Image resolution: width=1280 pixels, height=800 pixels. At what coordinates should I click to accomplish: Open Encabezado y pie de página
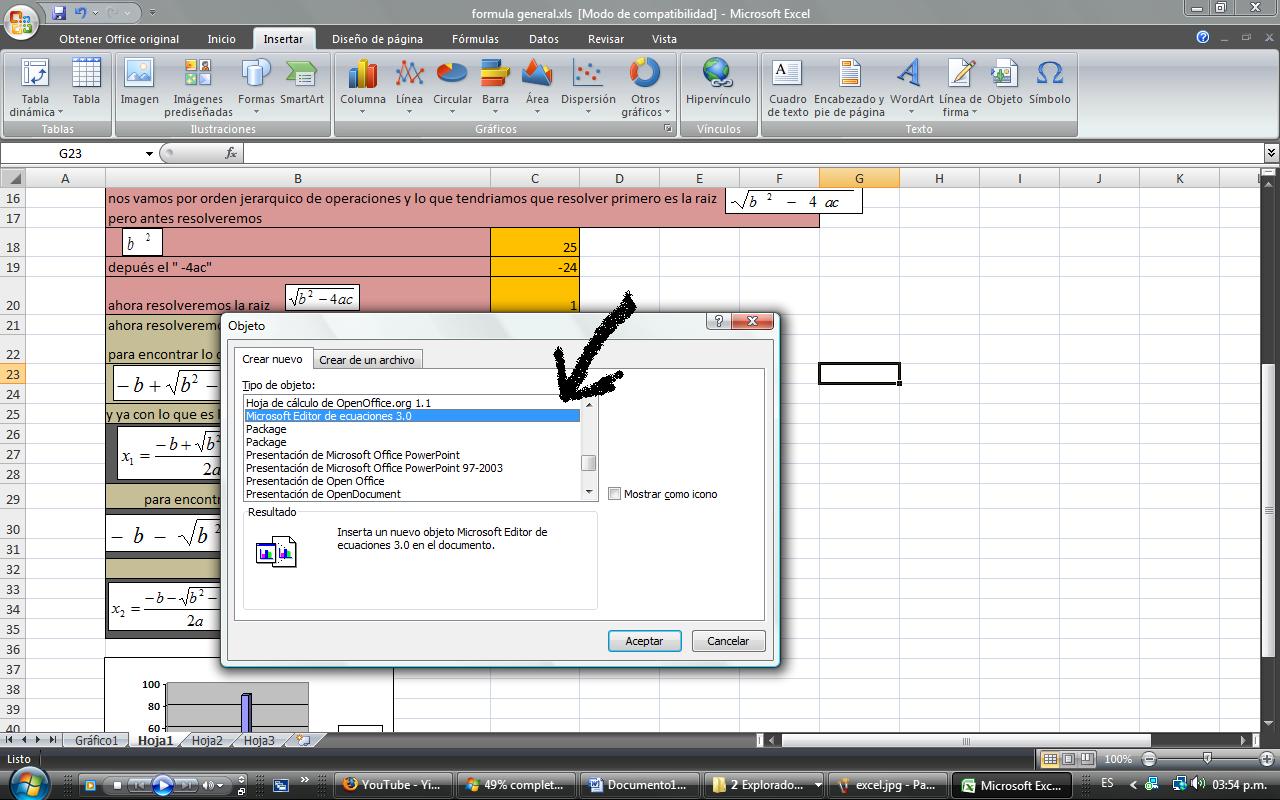849,87
